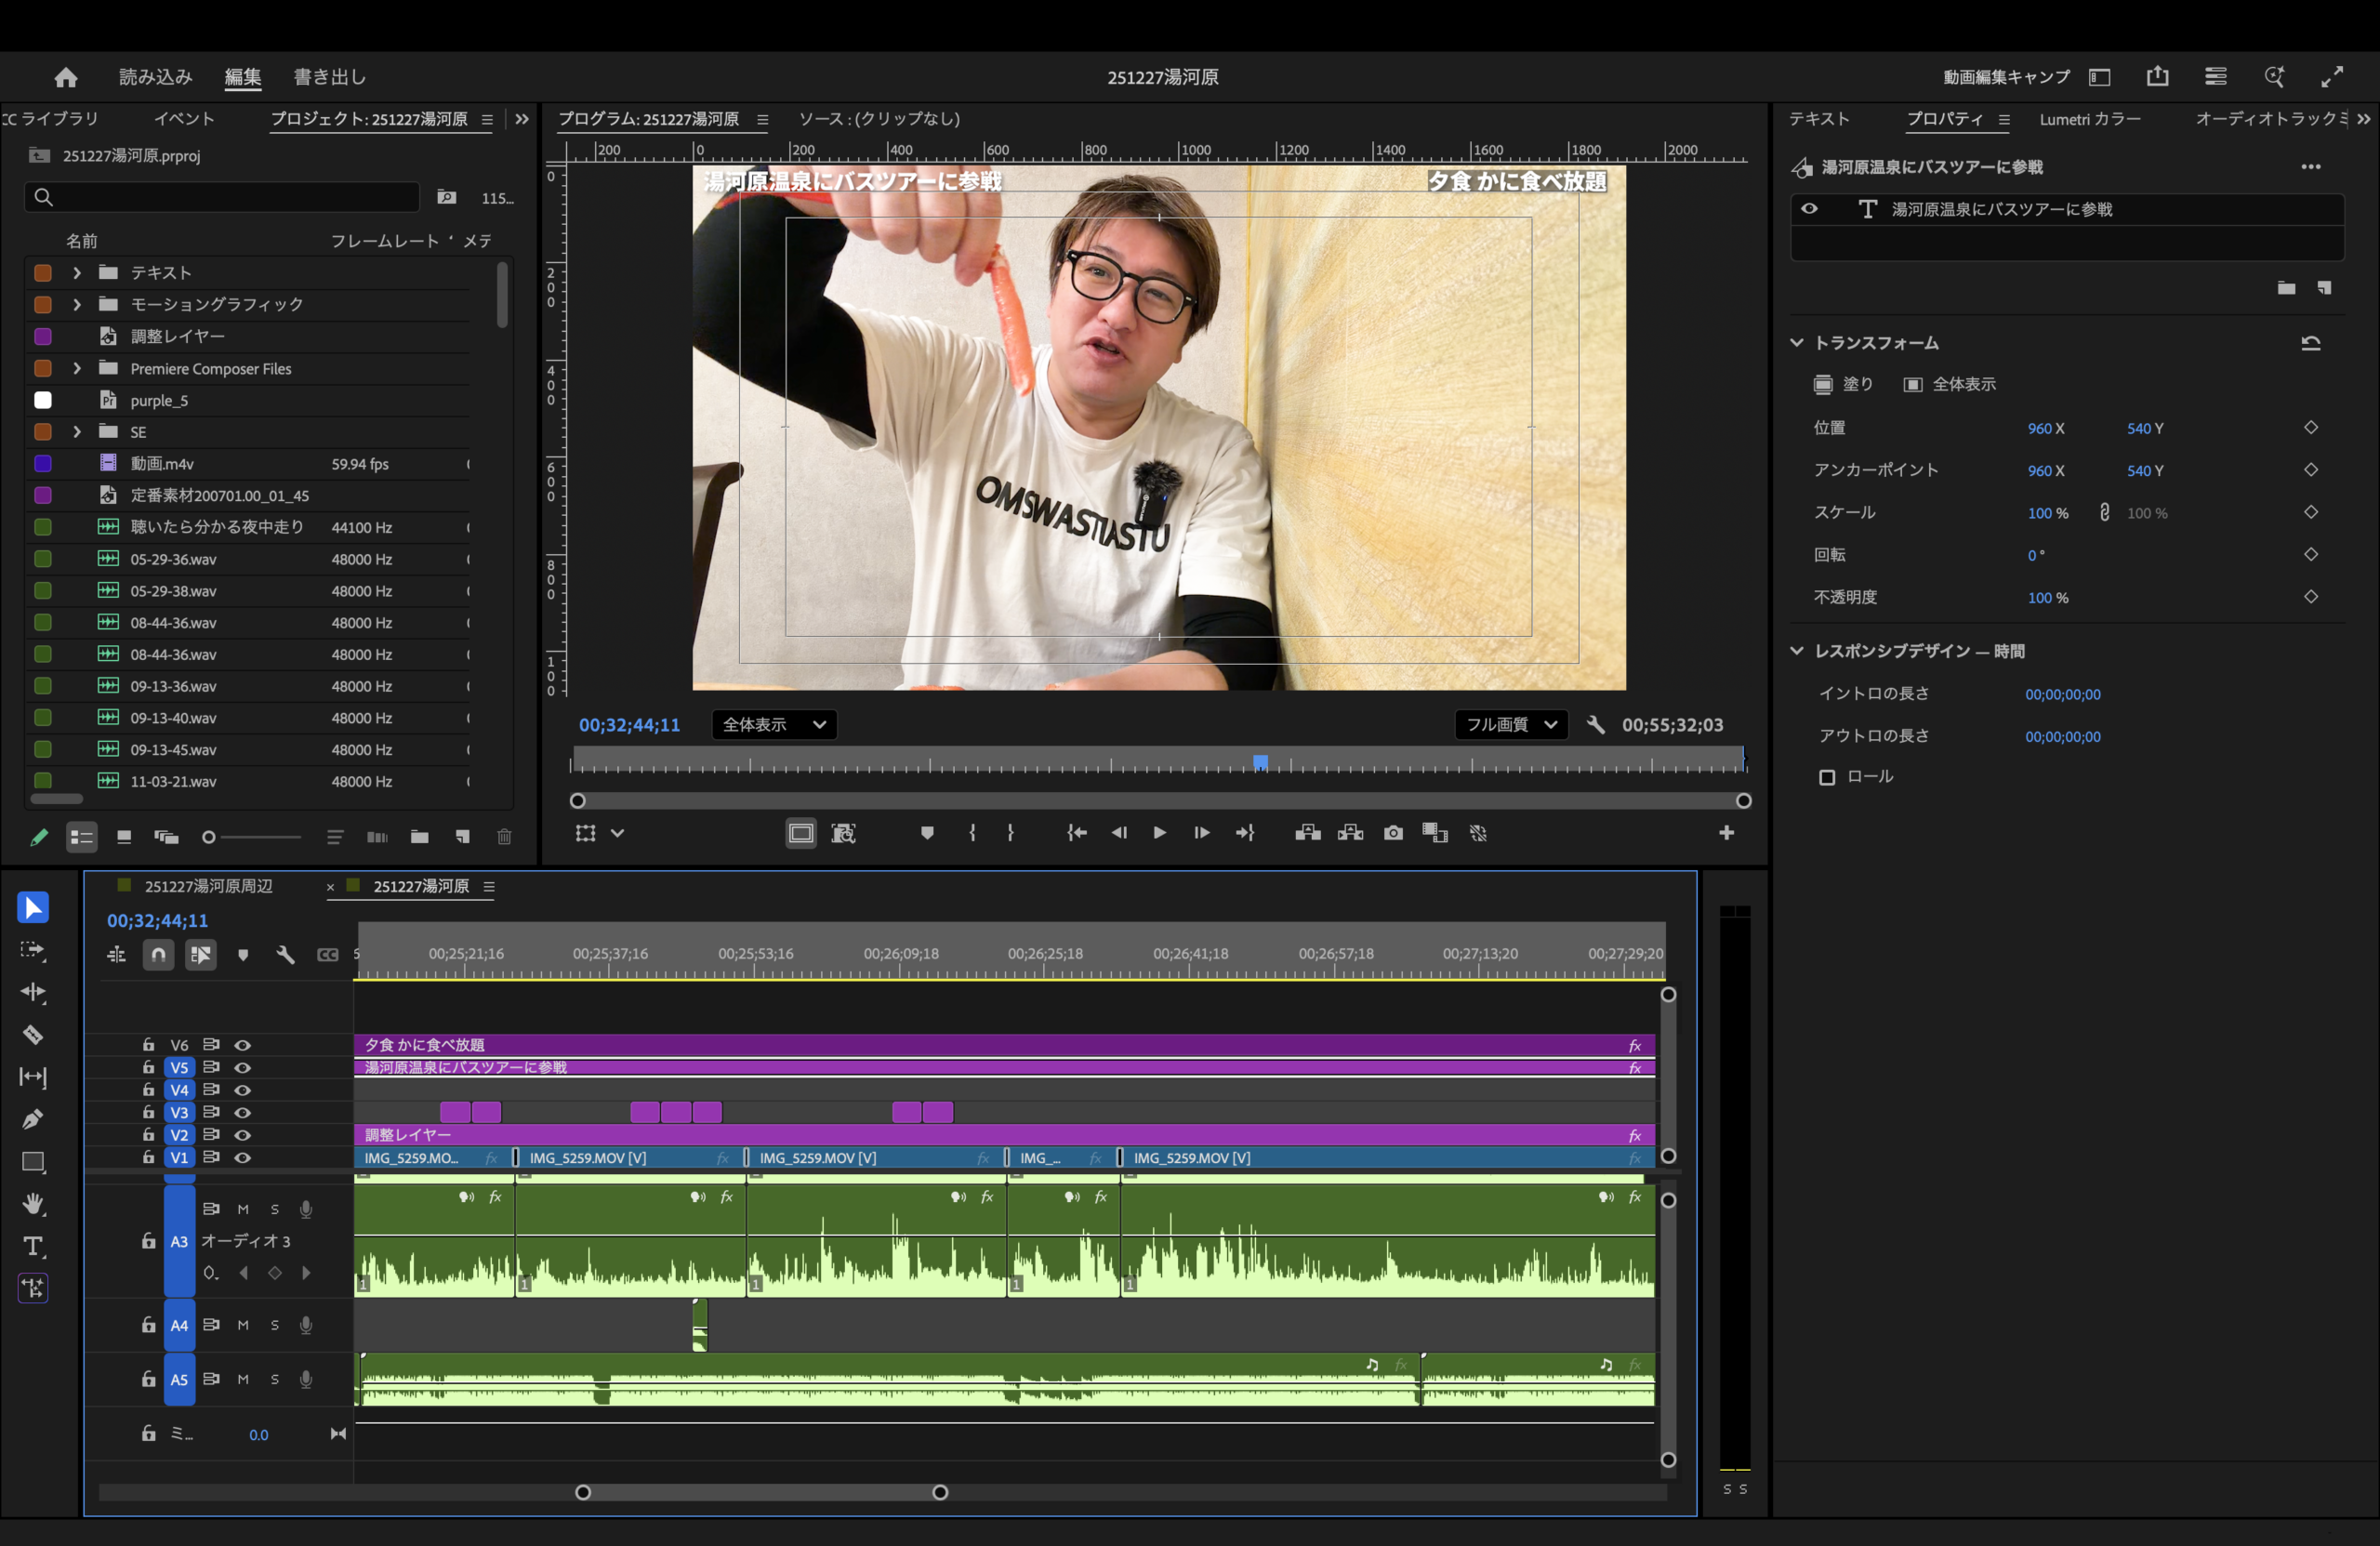Hide the V6 track output eye
The image size is (2380, 1546).
coord(242,1045)
